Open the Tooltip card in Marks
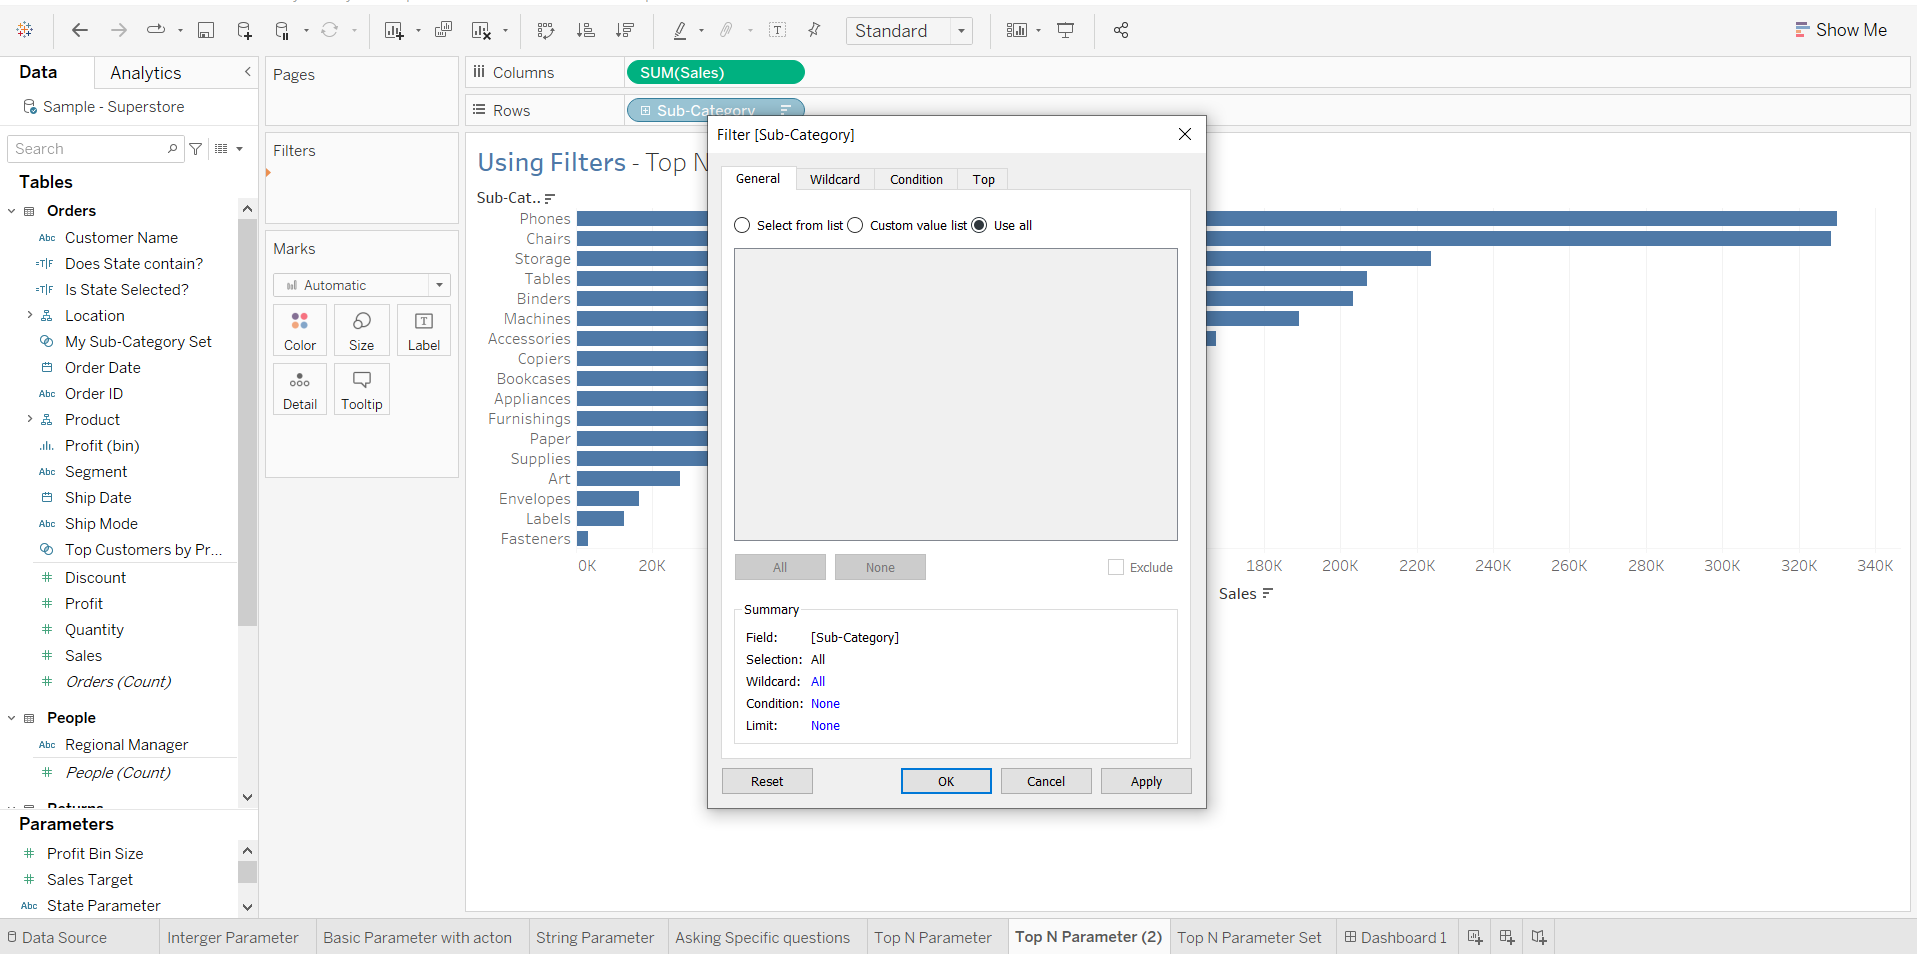The height and width of the screenshot is (954, 1917). tap(361, 390)
